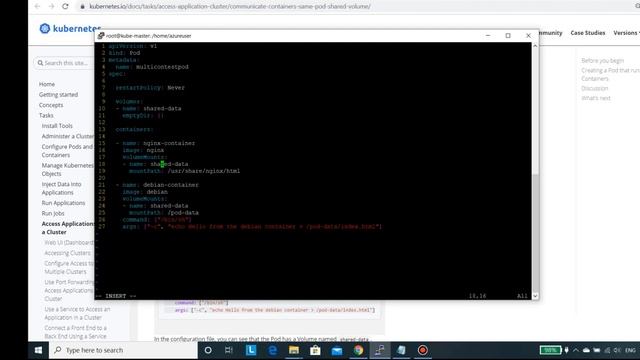The image size is (640, 360).
Task: Click the OneDrive cloud tray icon
Action: click(x=586, y=350)
